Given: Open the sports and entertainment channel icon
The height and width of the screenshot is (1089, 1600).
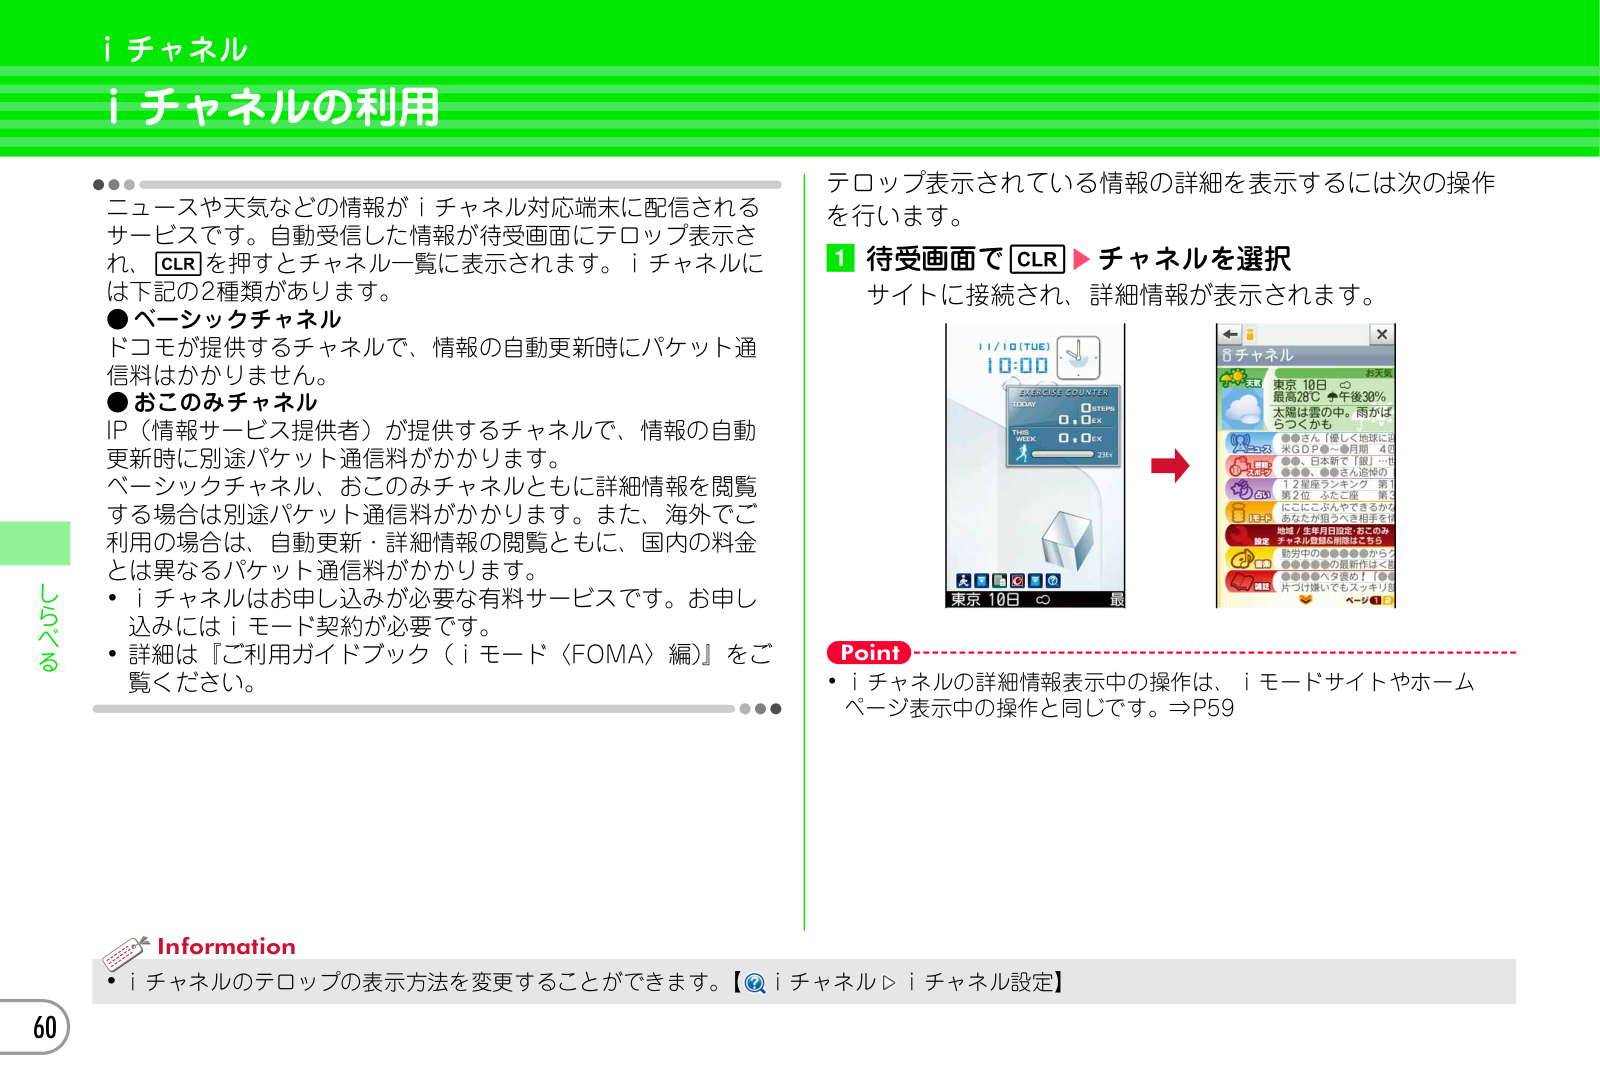Looking at the screenshot, I should [1249, 467].
